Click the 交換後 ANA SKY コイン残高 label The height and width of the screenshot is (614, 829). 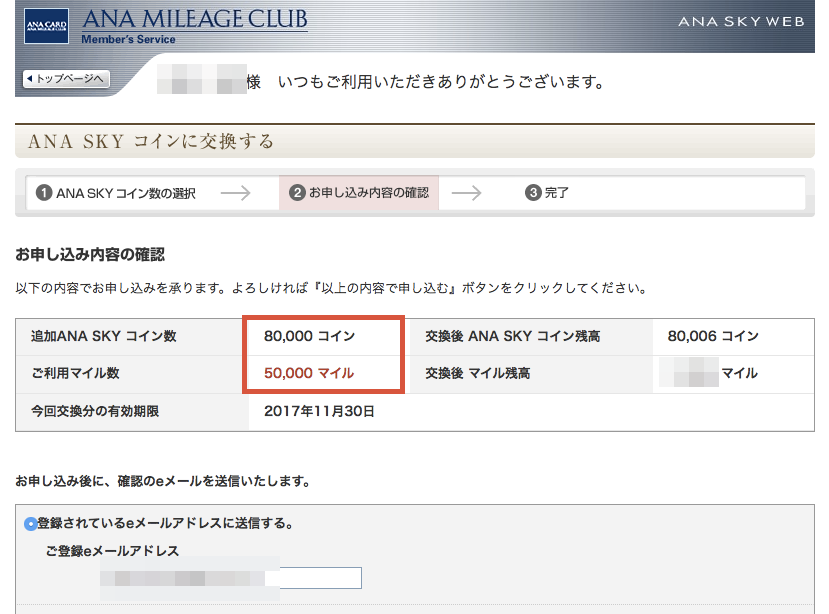tap(512, 336)
